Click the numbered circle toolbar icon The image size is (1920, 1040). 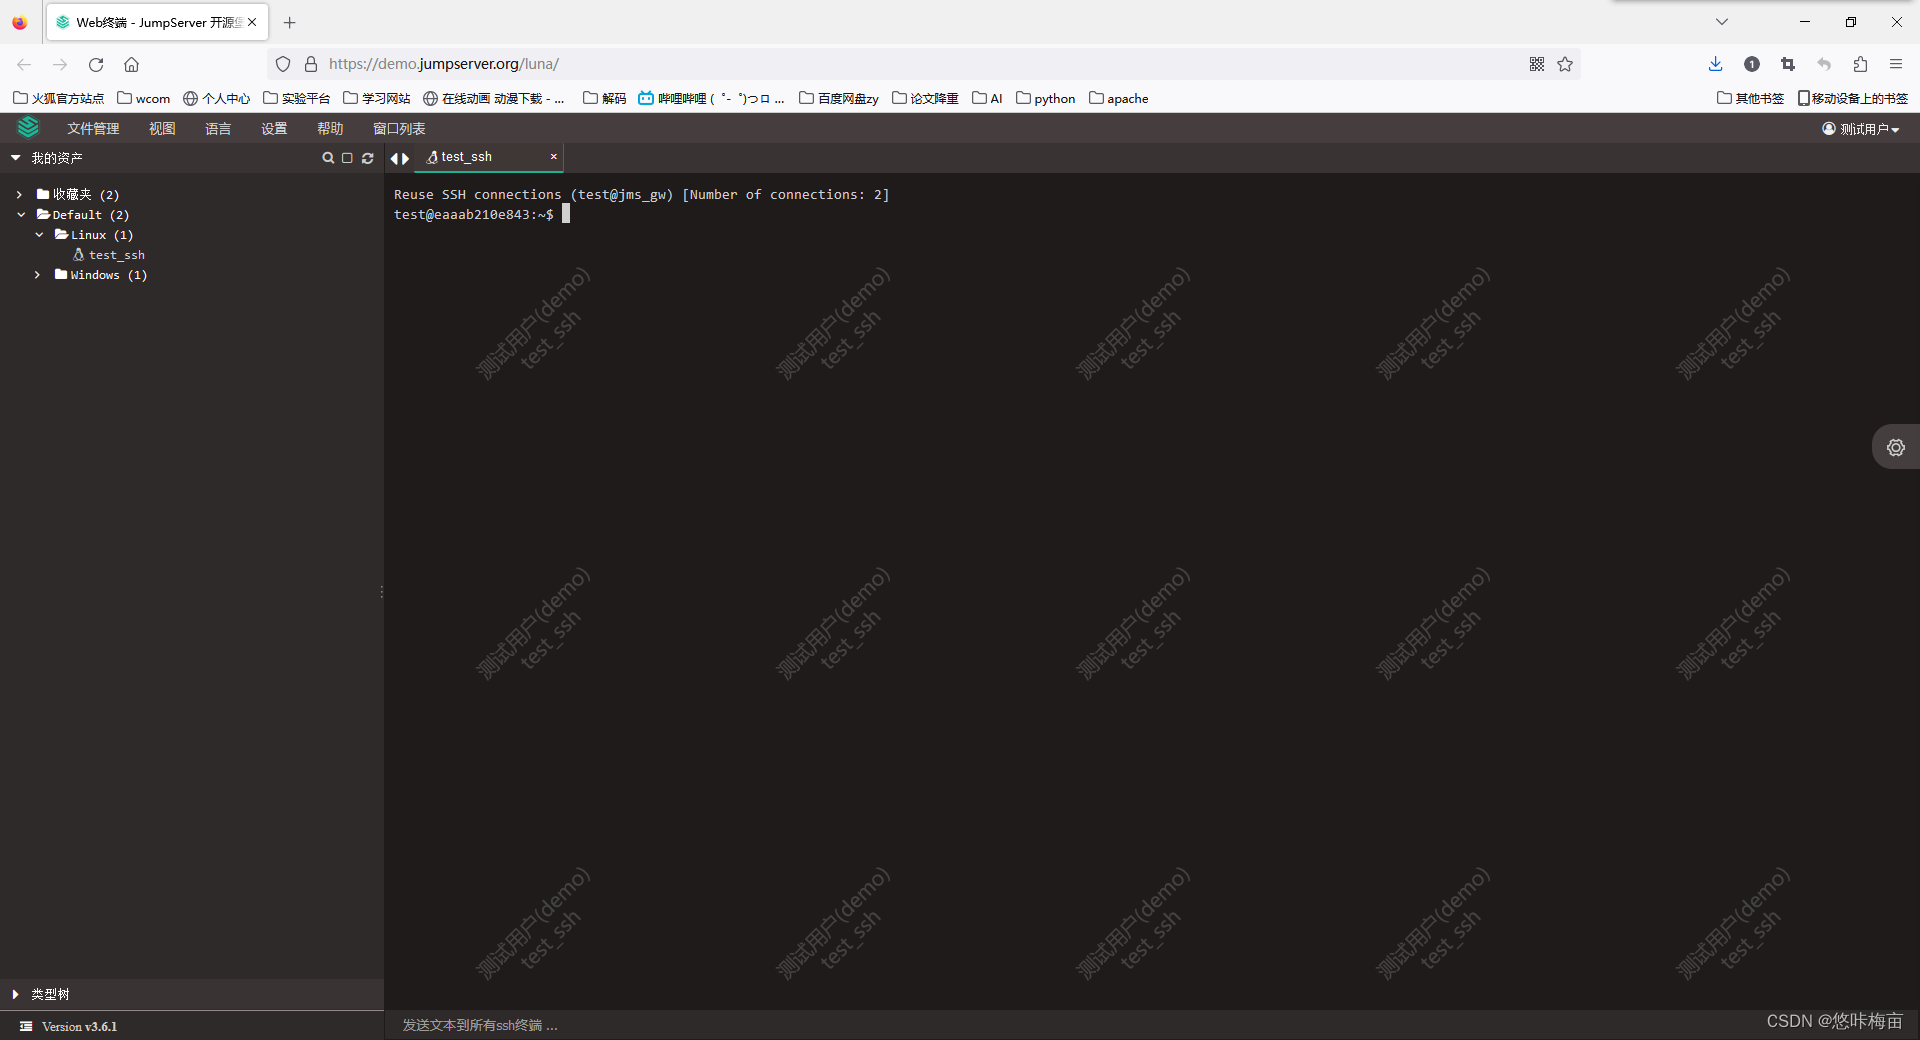pos(1752,64)
